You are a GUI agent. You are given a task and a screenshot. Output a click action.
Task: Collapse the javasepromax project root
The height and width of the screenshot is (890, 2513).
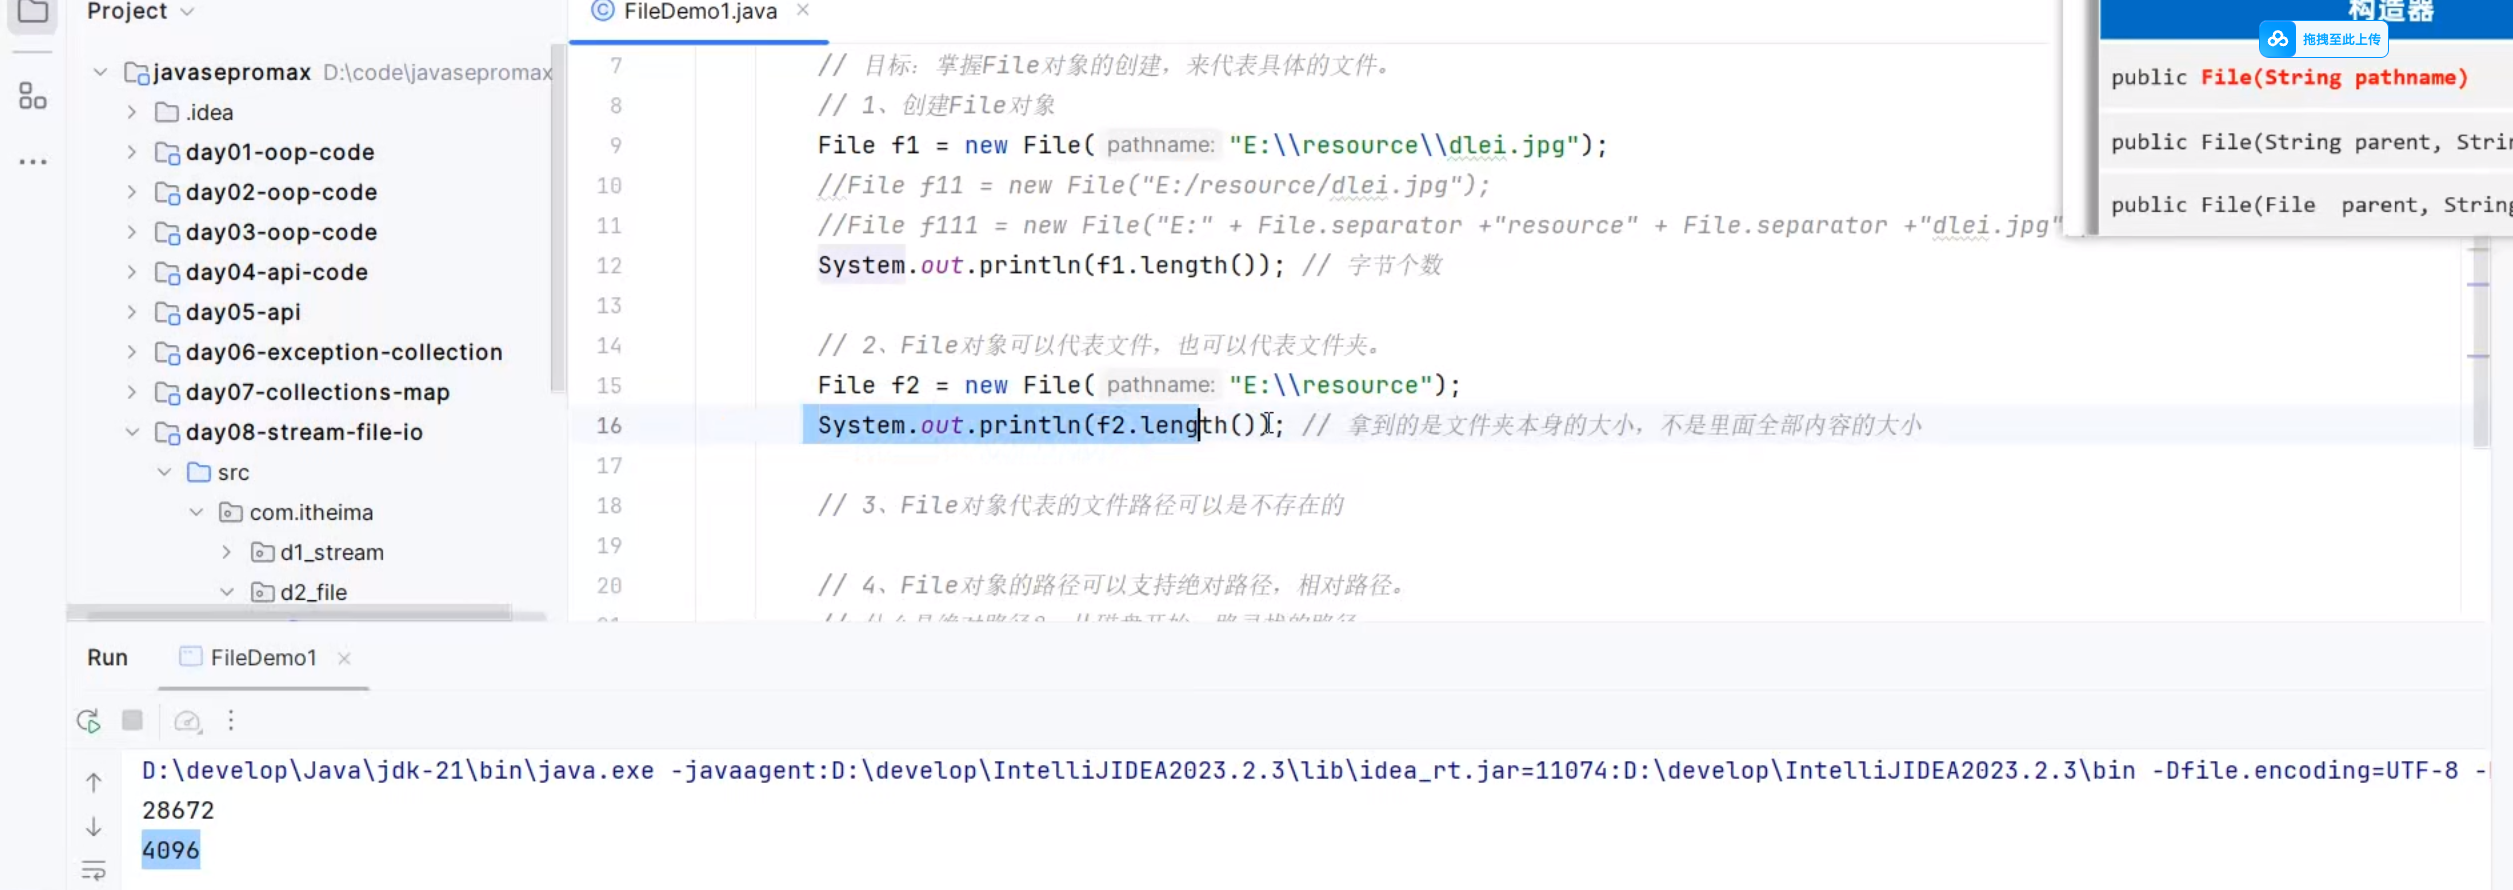point(100,72)
